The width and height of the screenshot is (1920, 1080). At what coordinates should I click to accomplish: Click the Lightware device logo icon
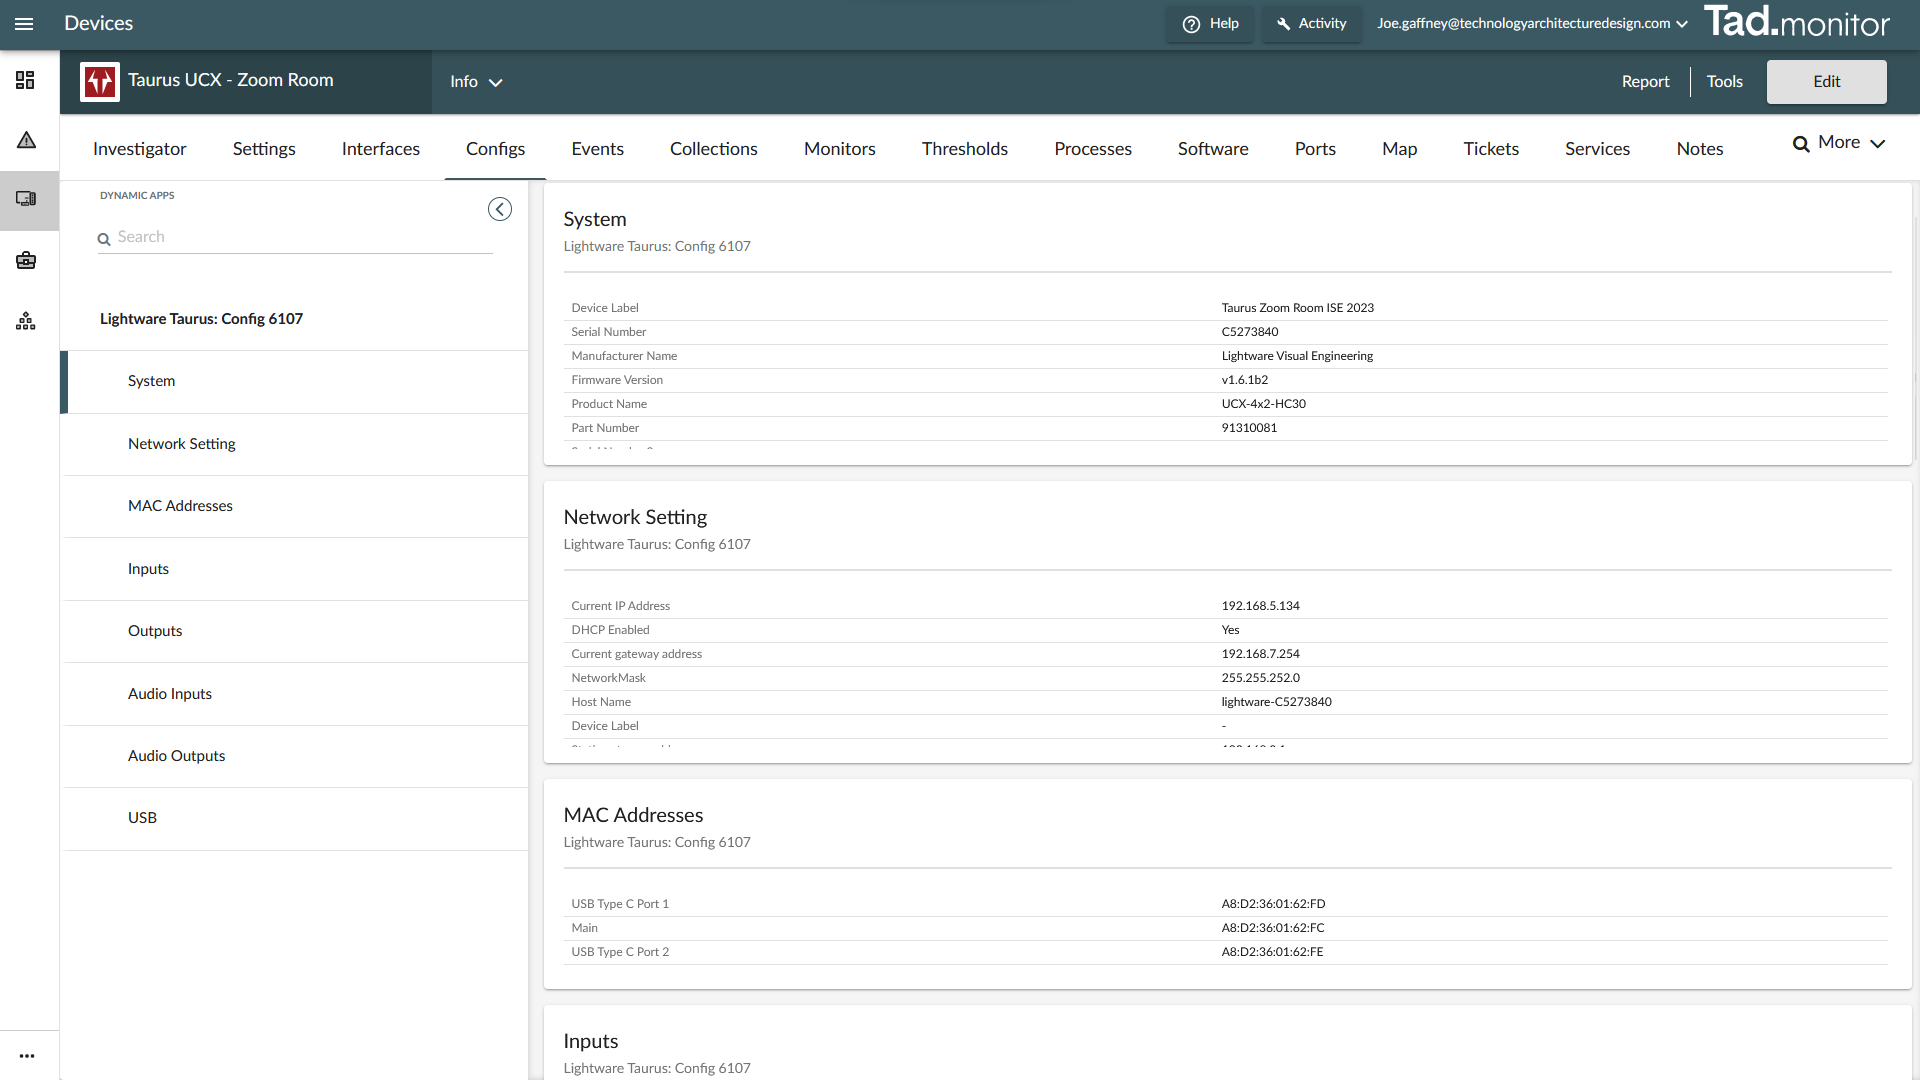pos(100,82)
